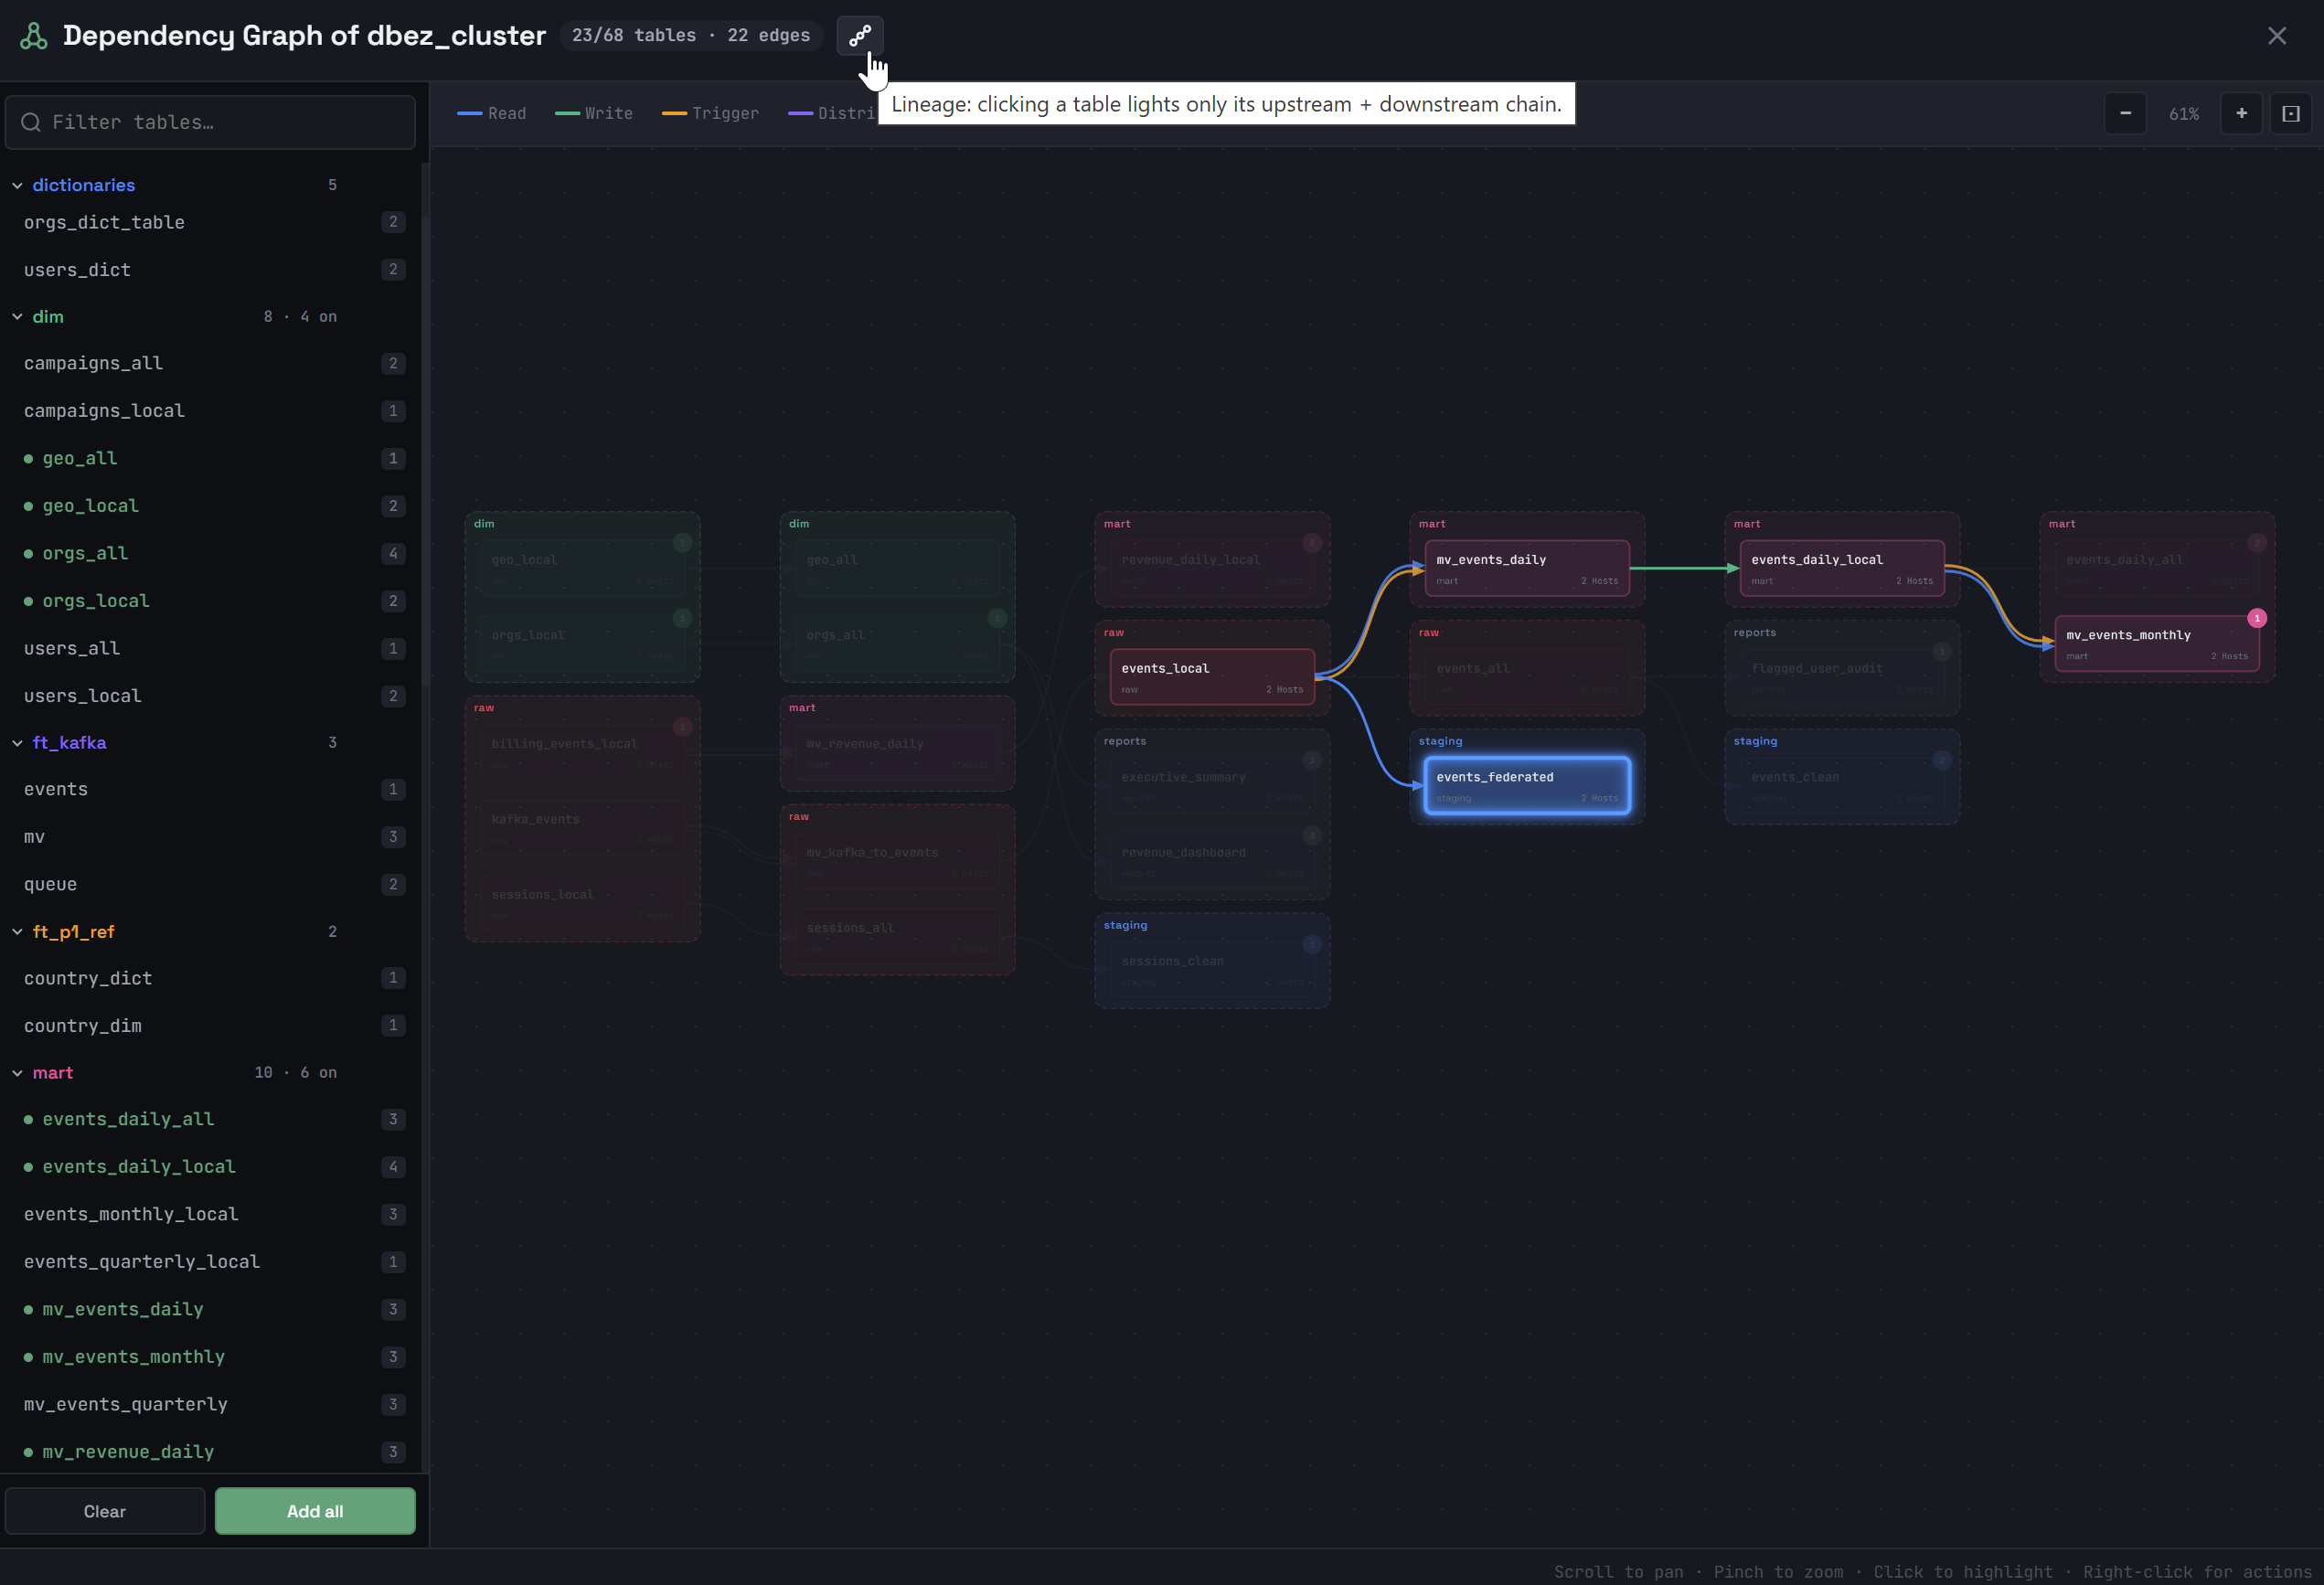The height and width of the screenshot is (1585, 2324).
Task: Click the Clear button
Action: (105, 1511)
